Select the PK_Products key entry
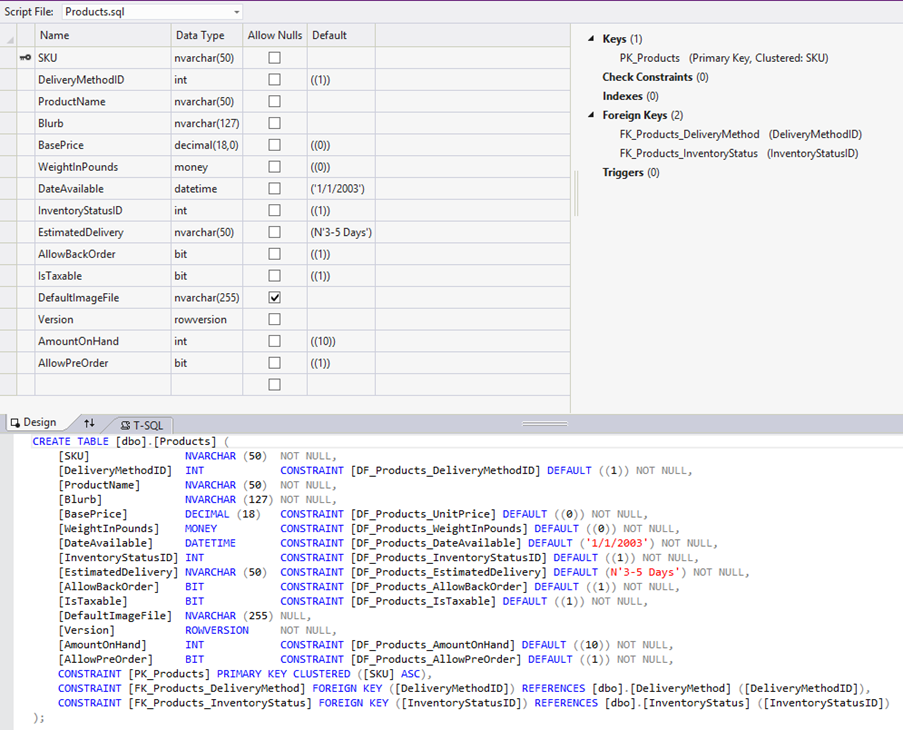903x730 pixels. point(724,58)
